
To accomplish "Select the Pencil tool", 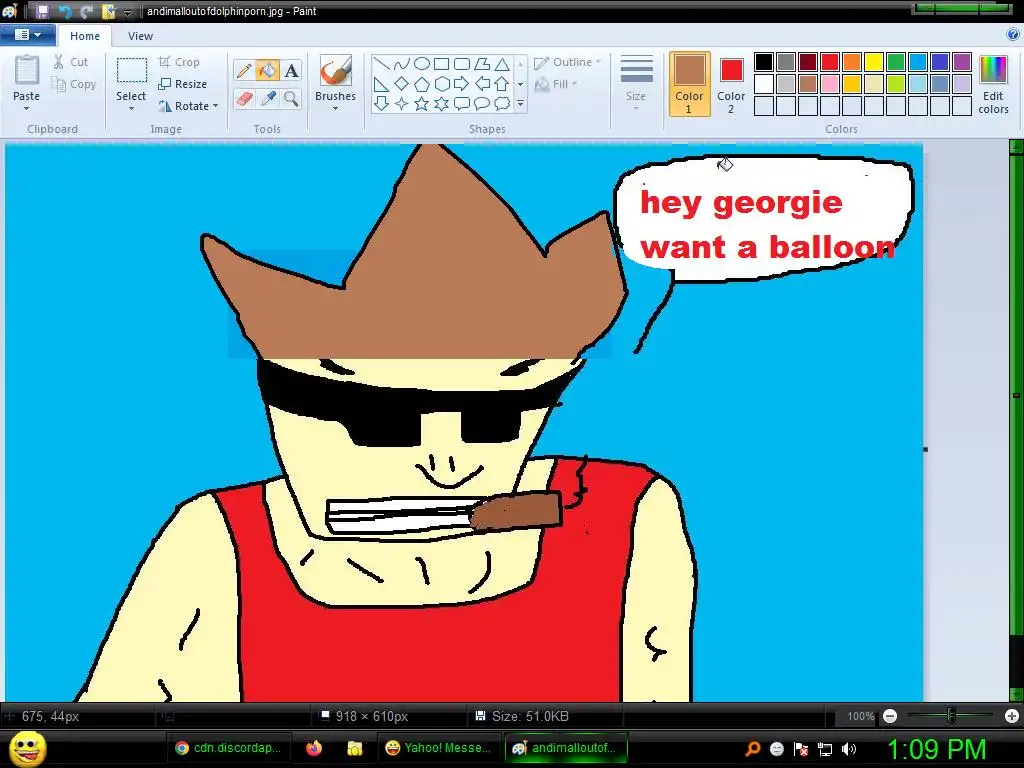I will tap(243, 70).
